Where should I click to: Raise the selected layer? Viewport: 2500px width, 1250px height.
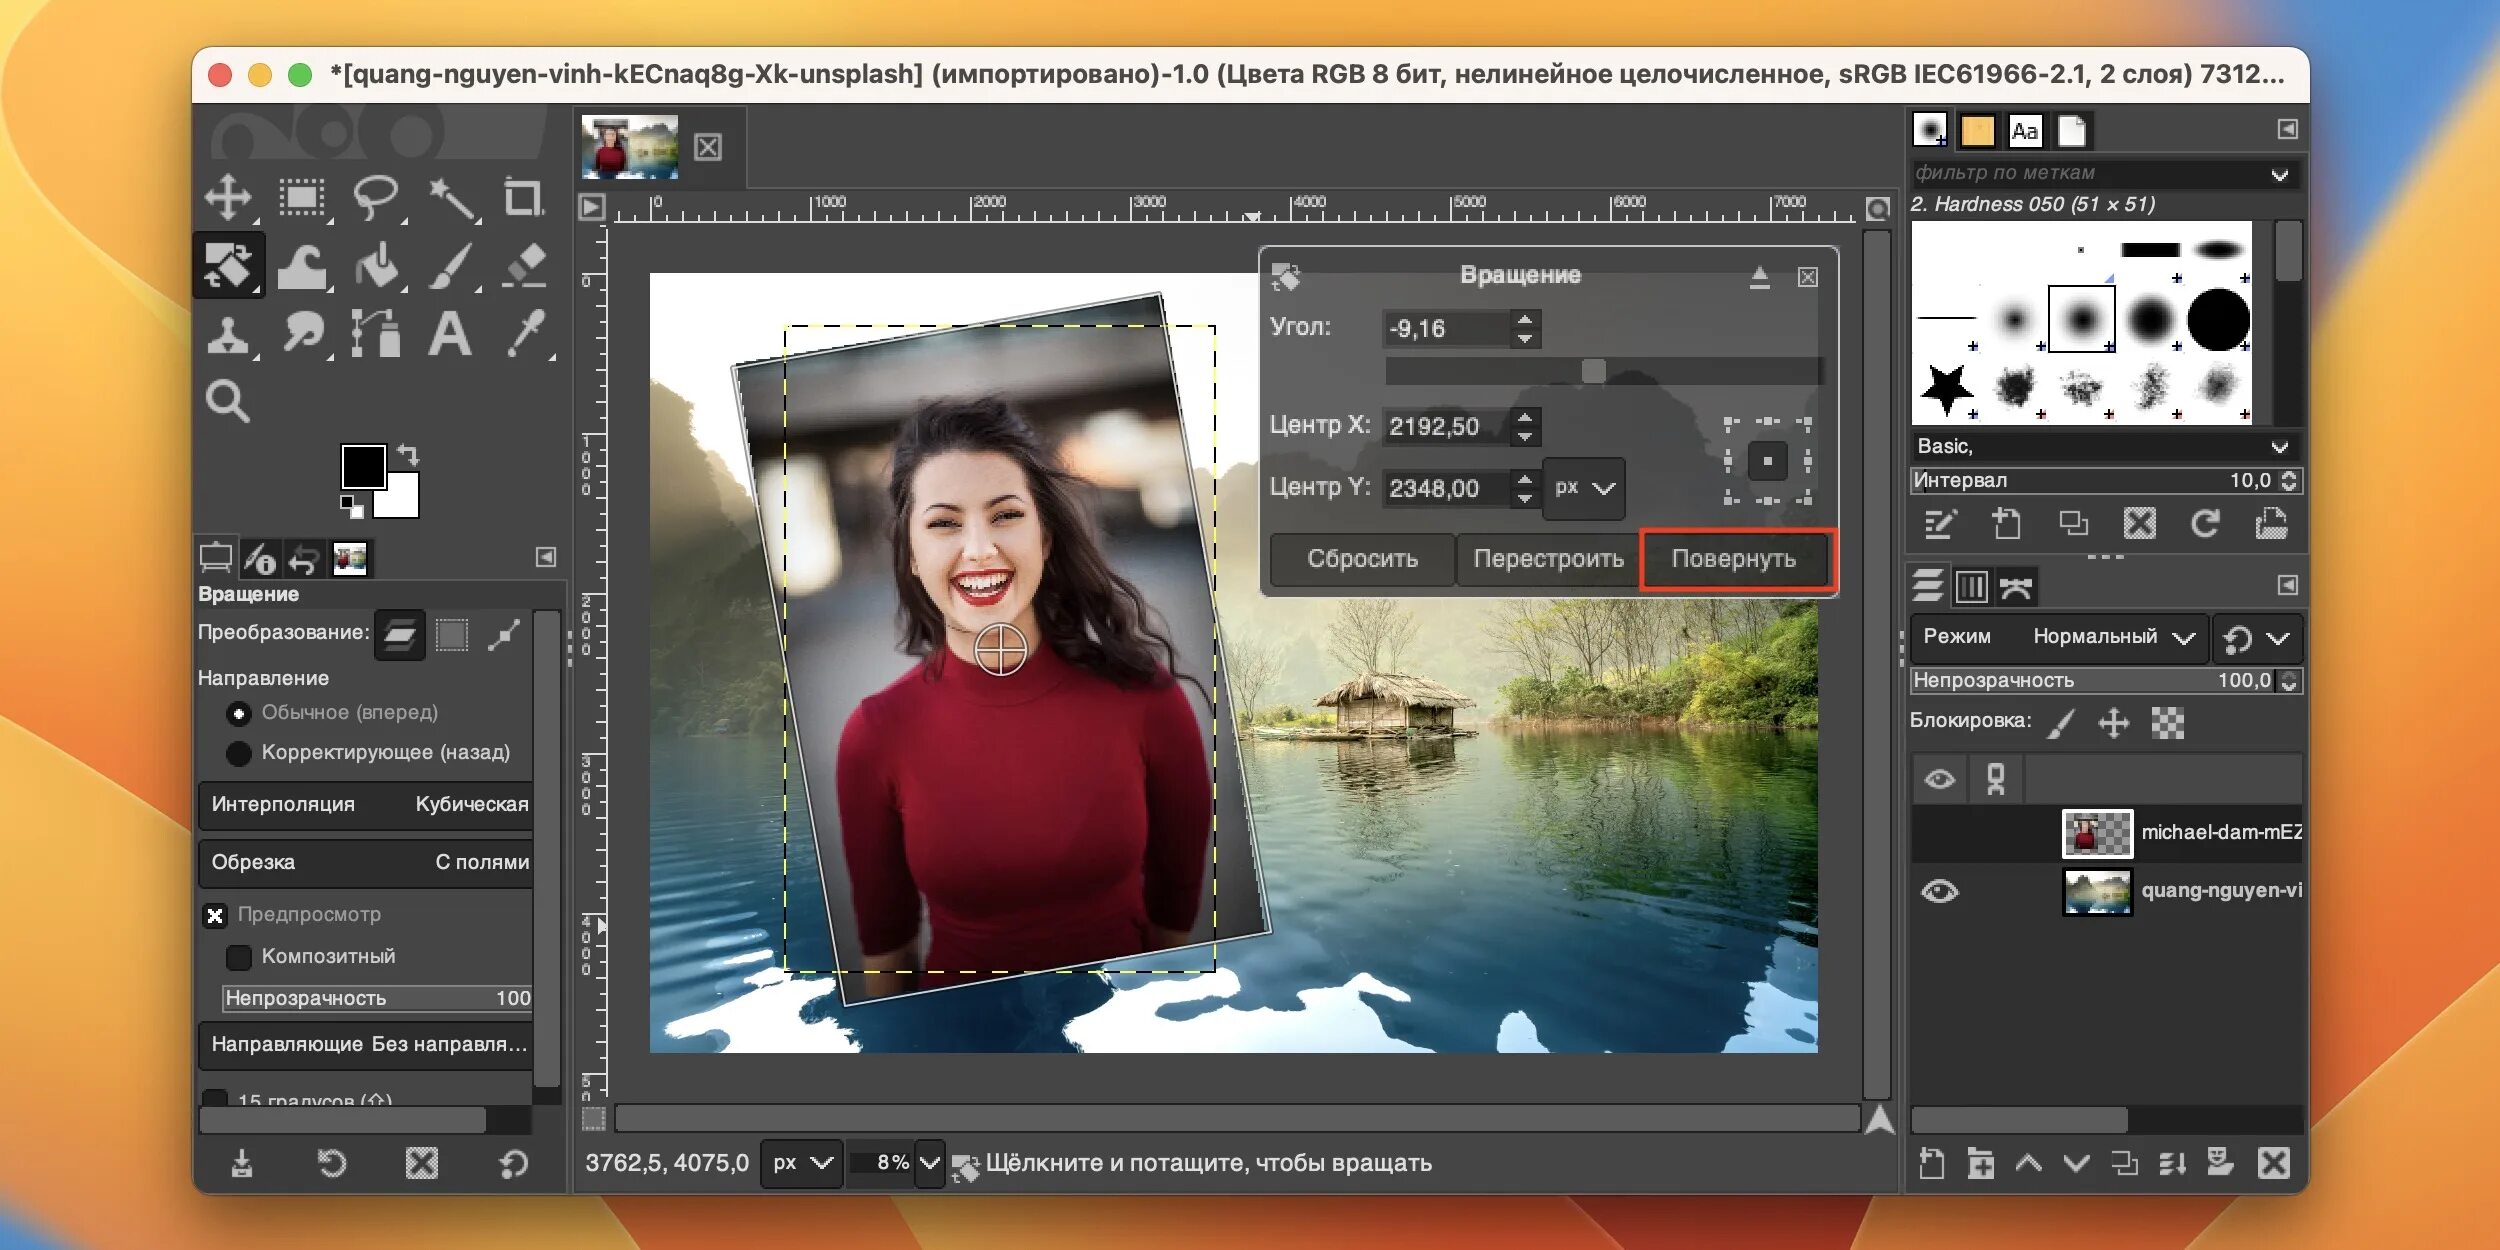point(2028,1163)
